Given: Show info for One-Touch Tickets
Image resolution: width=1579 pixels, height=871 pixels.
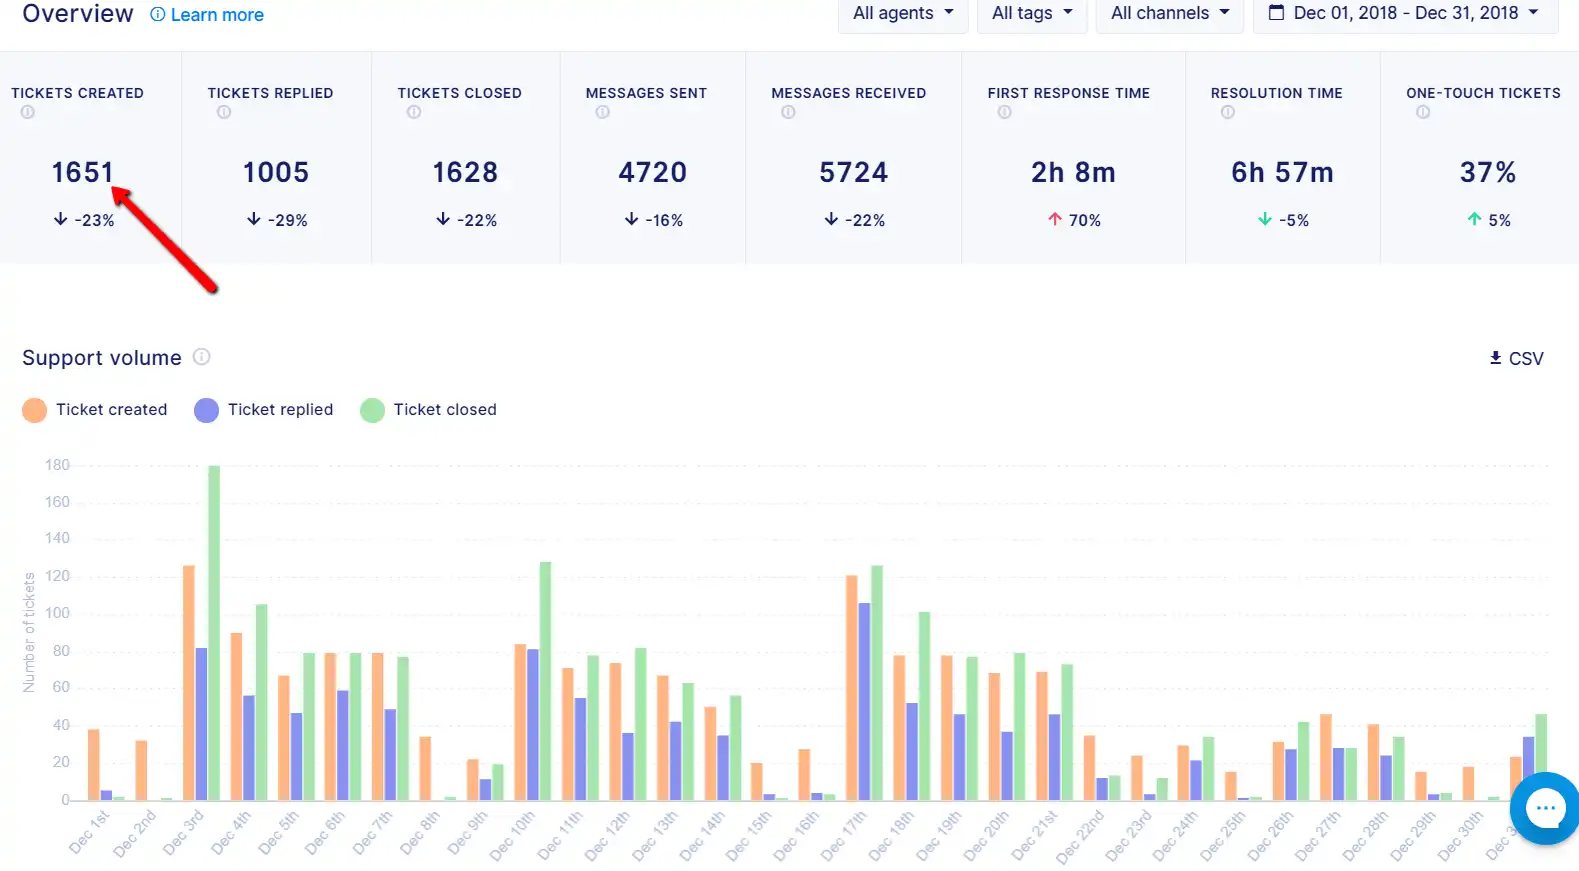Looking at the screenshot, I should point(1423,112).
